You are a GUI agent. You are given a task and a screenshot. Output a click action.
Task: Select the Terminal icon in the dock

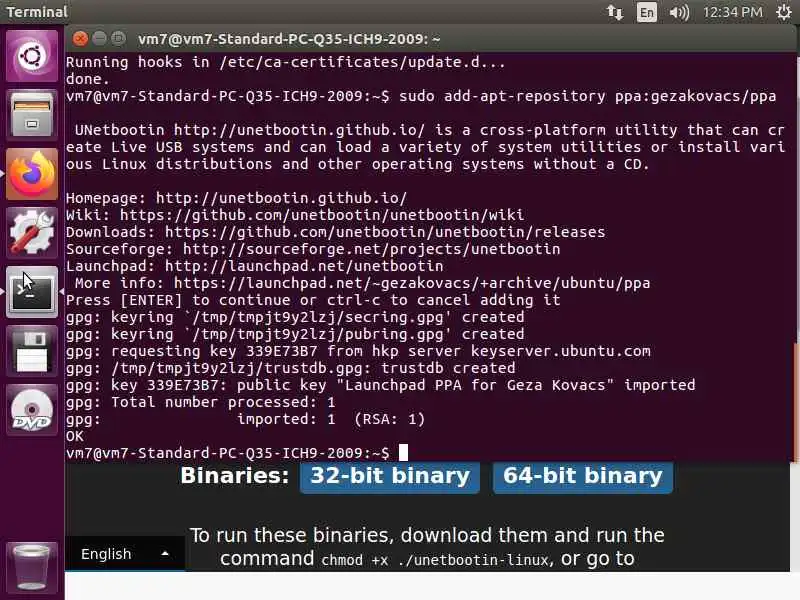point(32,292)
